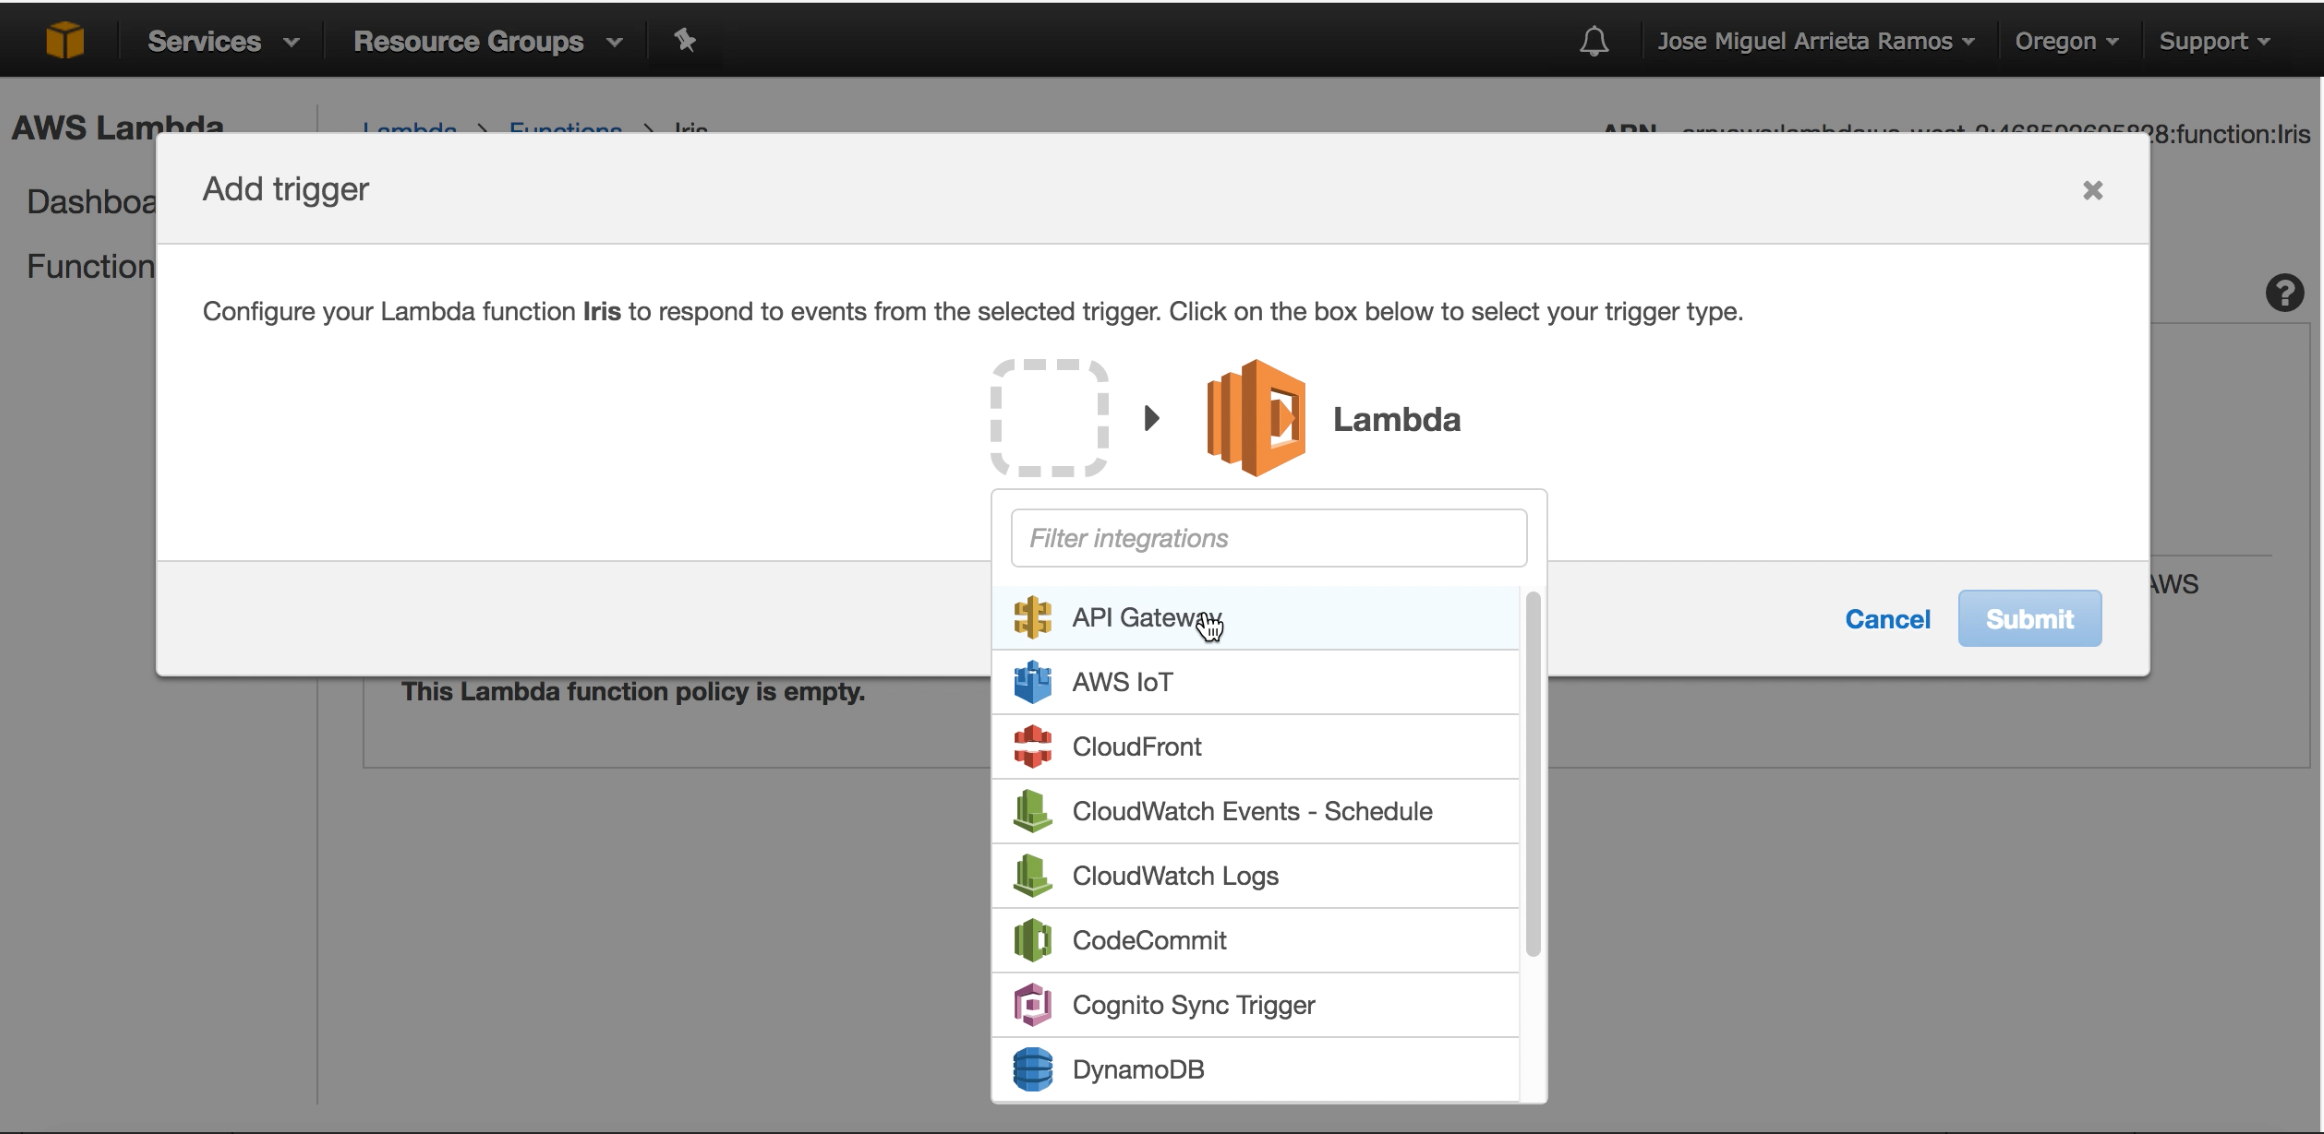
Task: Select the Cognito Sync Trigger icon
Action: 1031,1004
